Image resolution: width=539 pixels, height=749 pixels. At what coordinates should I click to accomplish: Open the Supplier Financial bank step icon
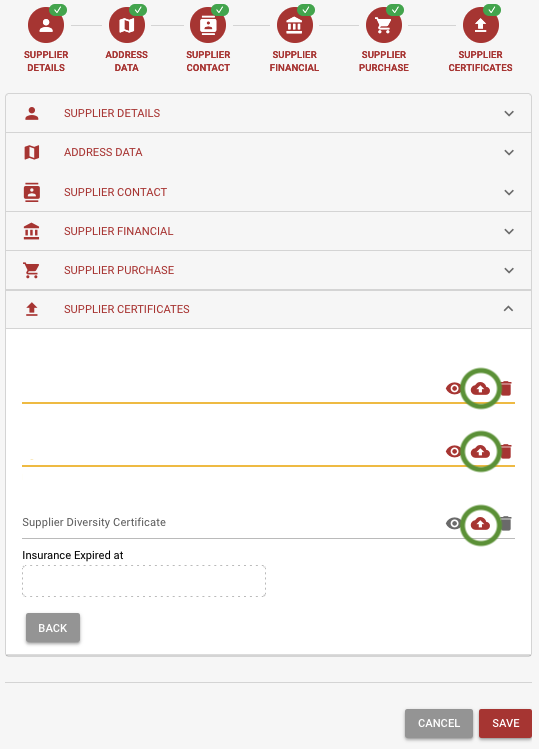(x=295, y=25)
